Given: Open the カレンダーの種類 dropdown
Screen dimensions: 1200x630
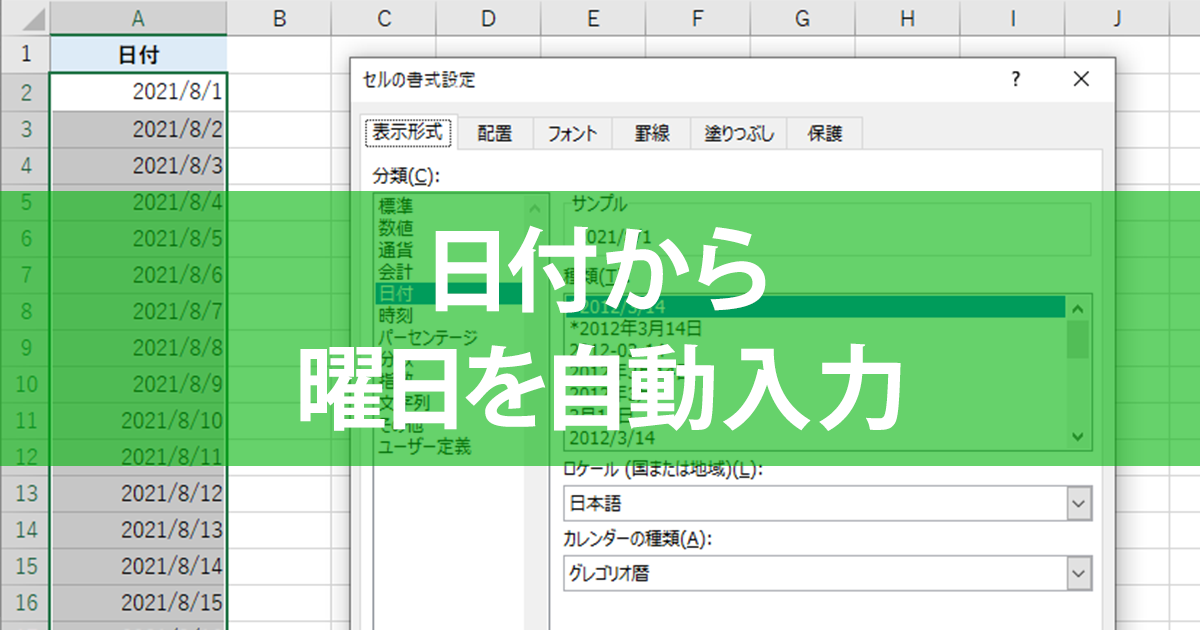Looking at the screenshot, I should (1078, 573).
